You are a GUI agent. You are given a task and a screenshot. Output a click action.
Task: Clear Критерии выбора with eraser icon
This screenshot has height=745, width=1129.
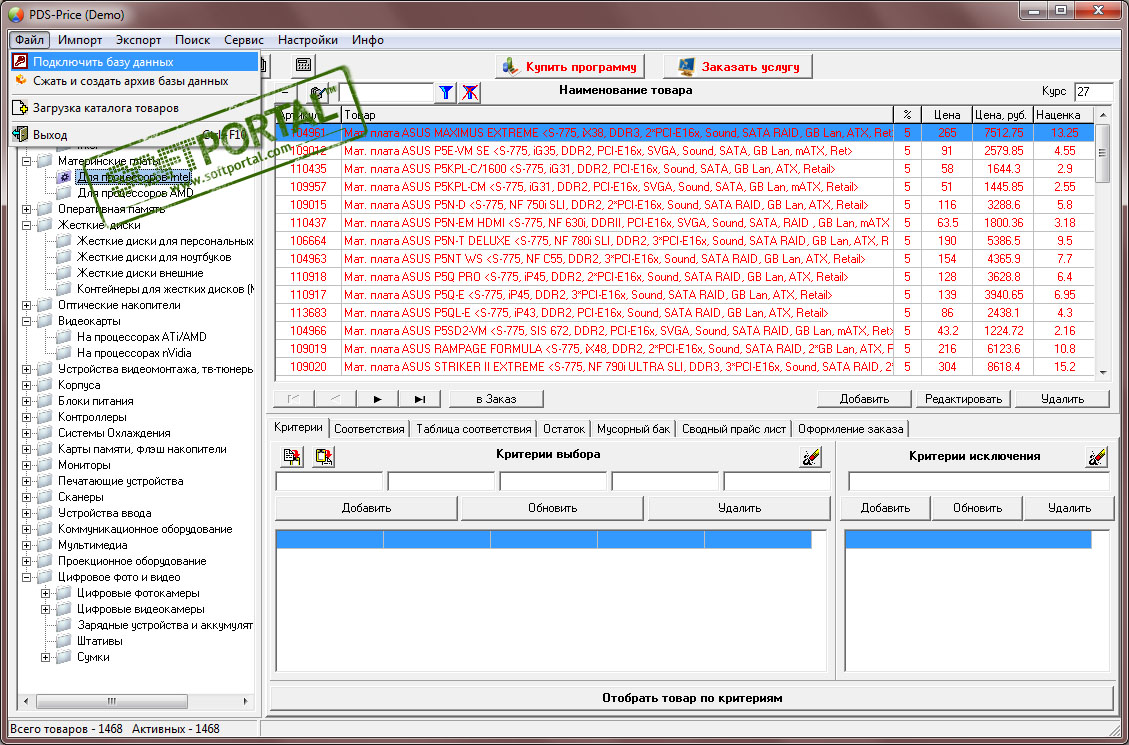point(811,456)
